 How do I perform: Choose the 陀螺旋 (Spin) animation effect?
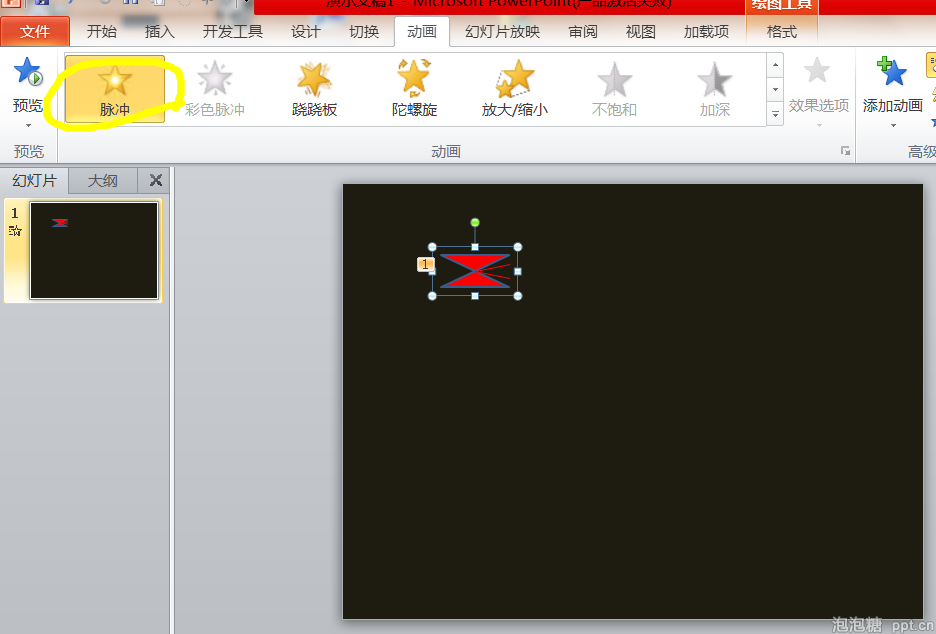414,89
